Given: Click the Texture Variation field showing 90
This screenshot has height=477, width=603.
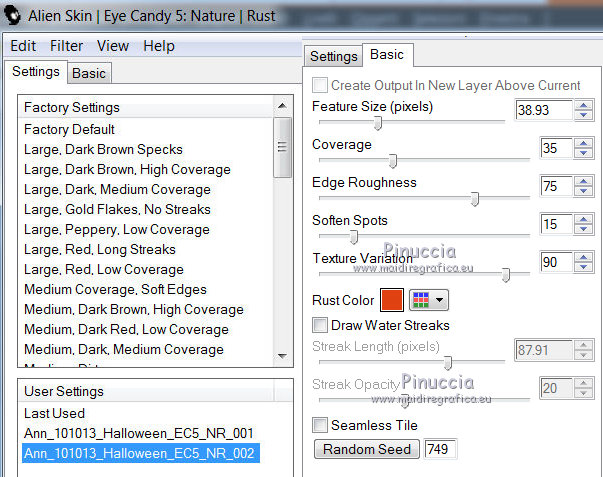Looking at the screenshot, I should [556, 262].
